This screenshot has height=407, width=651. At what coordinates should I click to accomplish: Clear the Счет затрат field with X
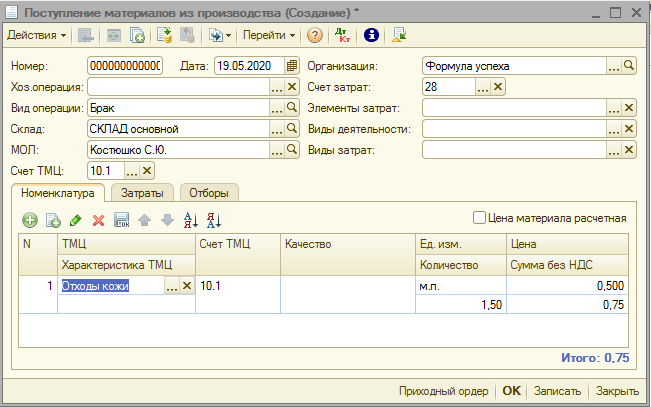(x=499, y=87)
